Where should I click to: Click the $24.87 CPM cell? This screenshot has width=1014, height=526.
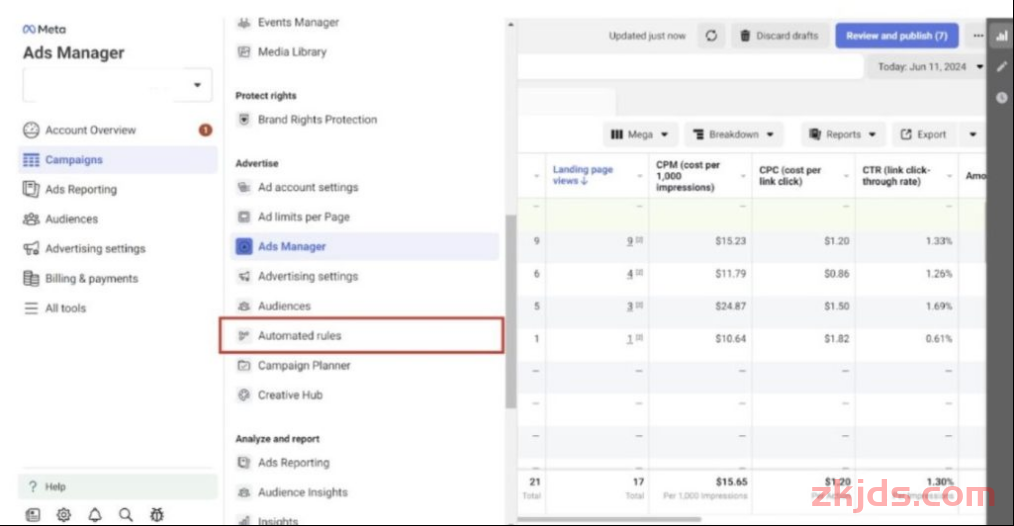click(x=730, y=306)
